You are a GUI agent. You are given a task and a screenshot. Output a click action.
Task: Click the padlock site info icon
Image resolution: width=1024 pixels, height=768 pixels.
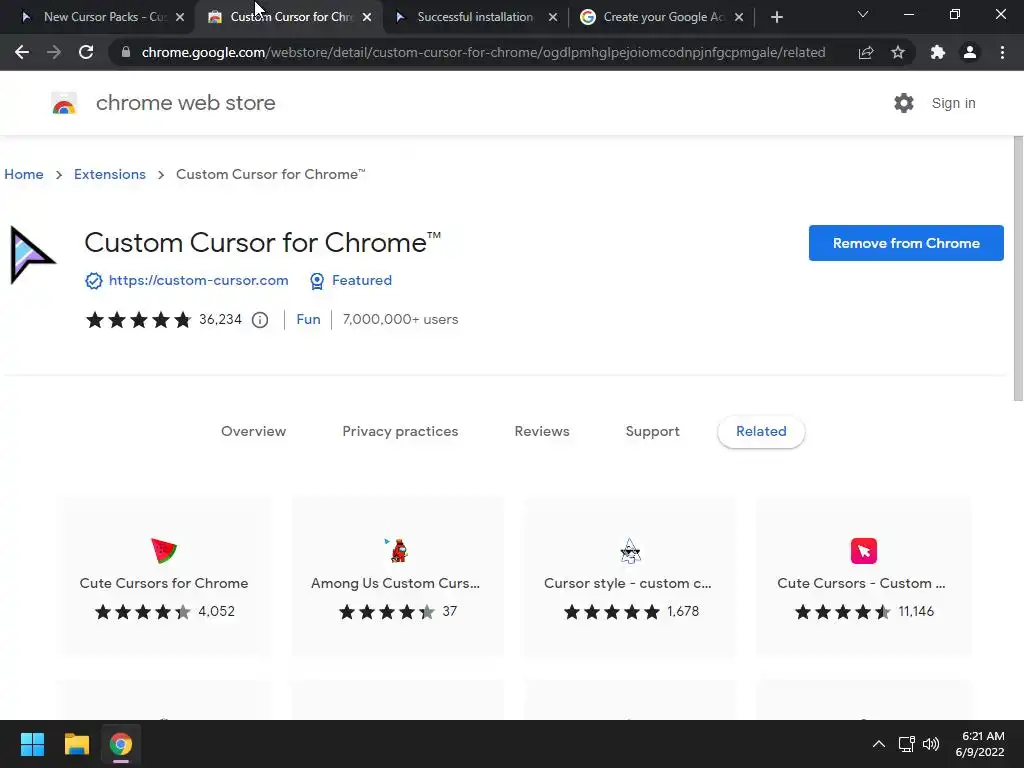pyautogui.click(x=126, y=52)
